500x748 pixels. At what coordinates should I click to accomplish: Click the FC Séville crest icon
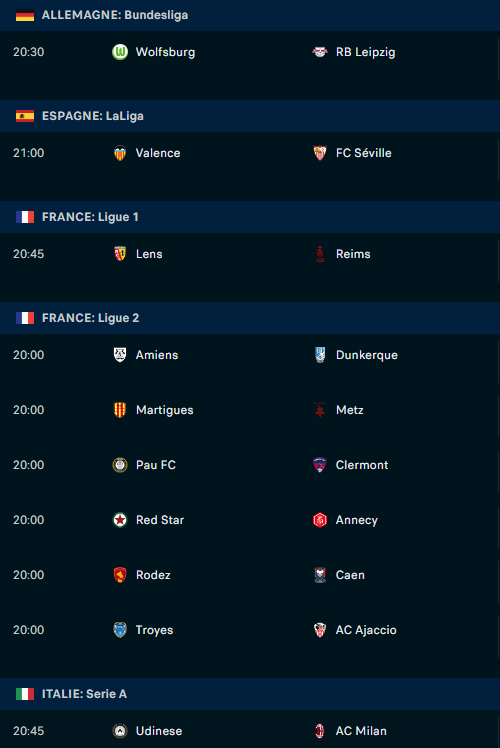[x=320, y=153]
